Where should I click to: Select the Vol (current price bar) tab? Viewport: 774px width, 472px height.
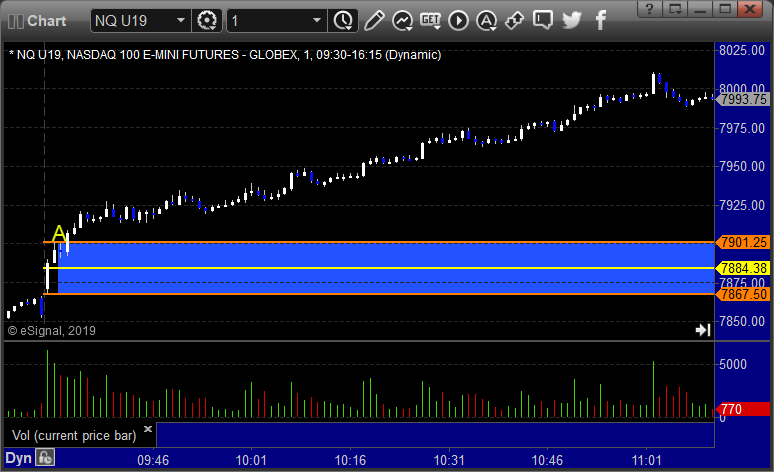(74, 435)
